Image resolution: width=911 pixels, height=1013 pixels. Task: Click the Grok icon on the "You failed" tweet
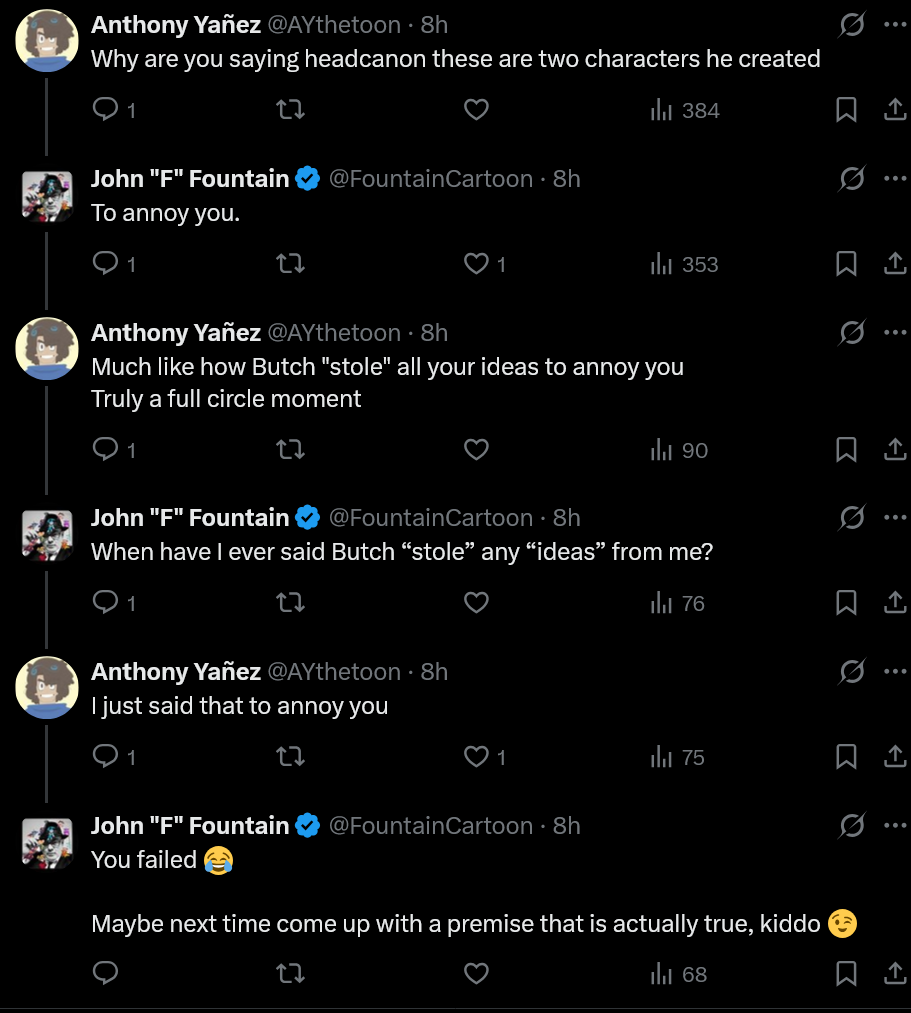[x=852, y=825]
